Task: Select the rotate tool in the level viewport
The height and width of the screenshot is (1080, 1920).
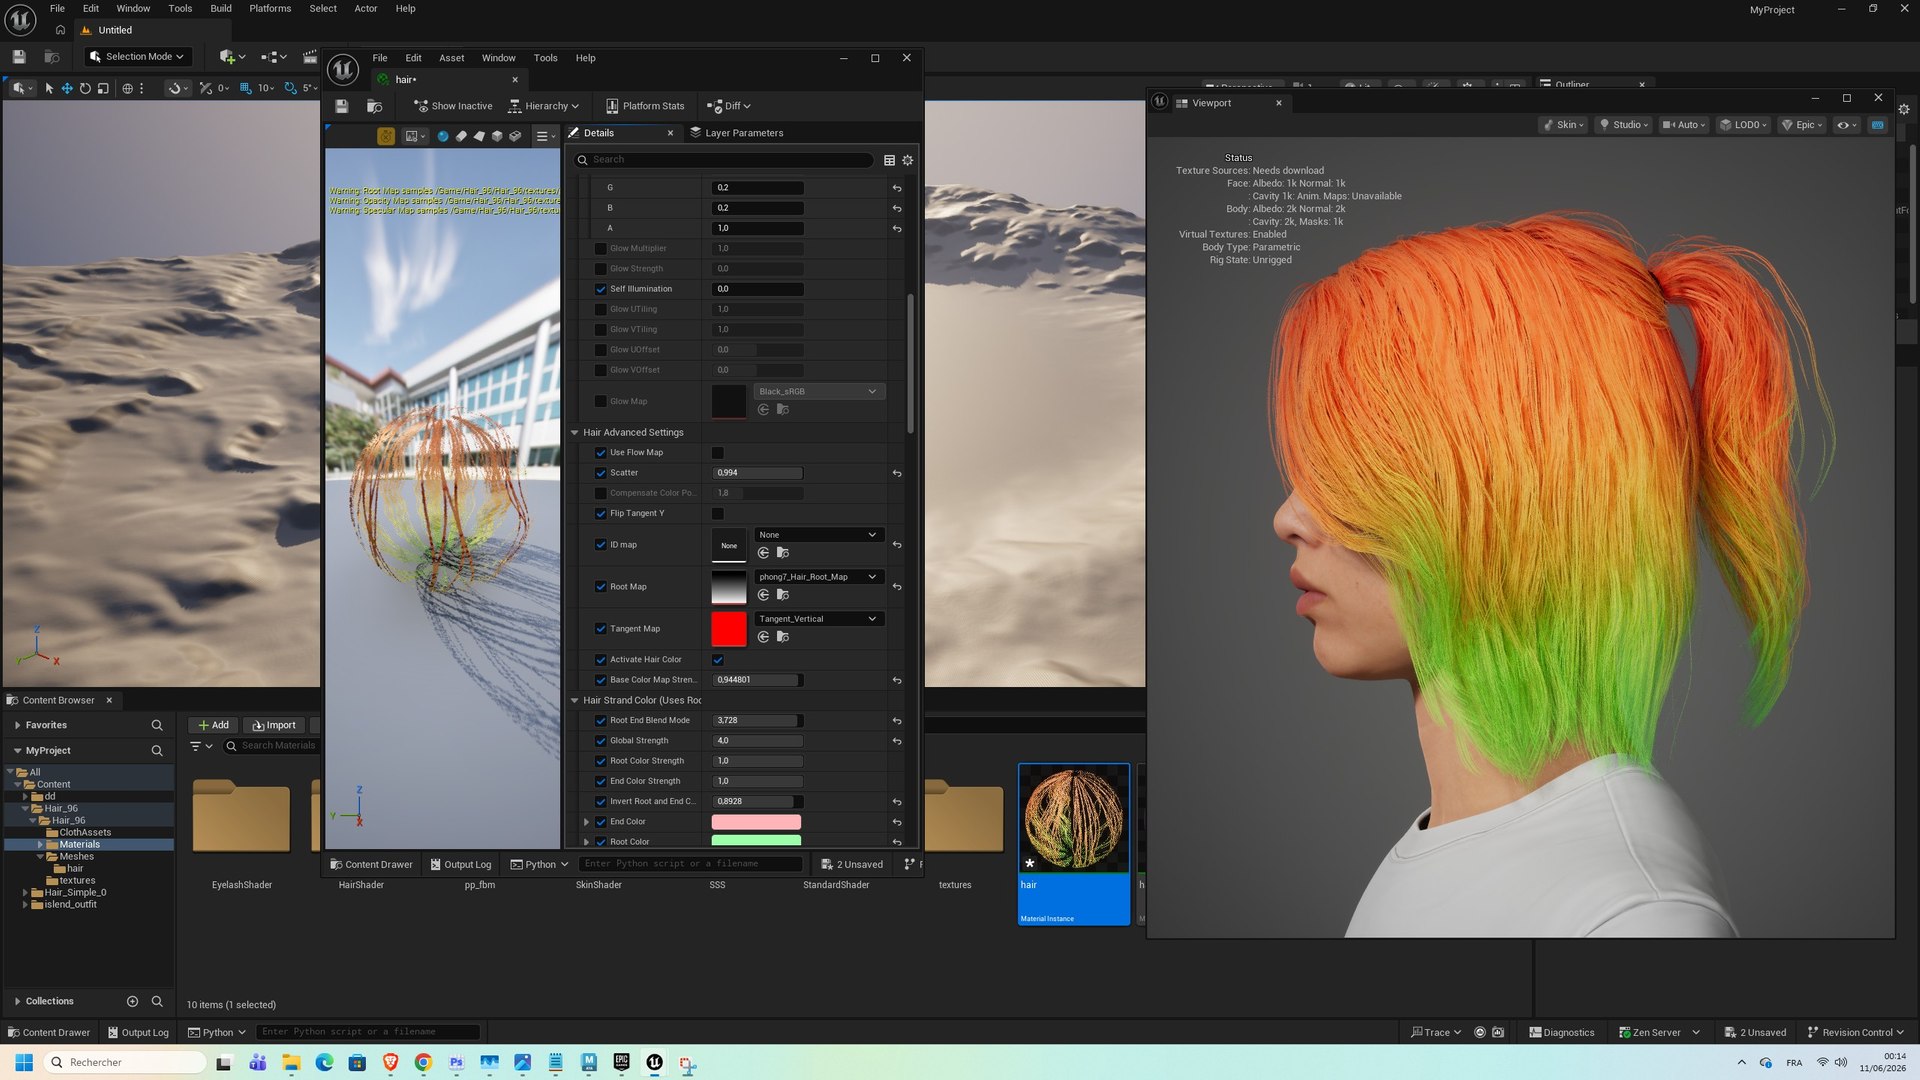Action: pos(85,88)
